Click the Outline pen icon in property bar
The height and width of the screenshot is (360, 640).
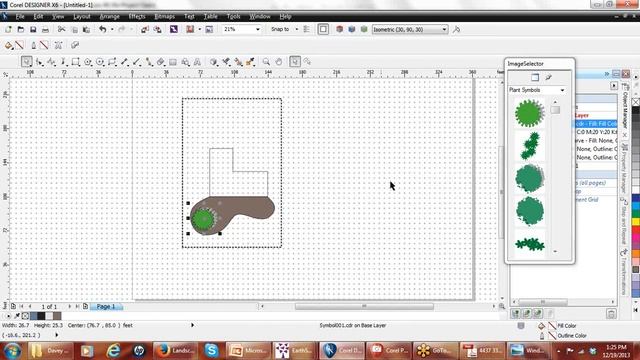tap(33, 45)
